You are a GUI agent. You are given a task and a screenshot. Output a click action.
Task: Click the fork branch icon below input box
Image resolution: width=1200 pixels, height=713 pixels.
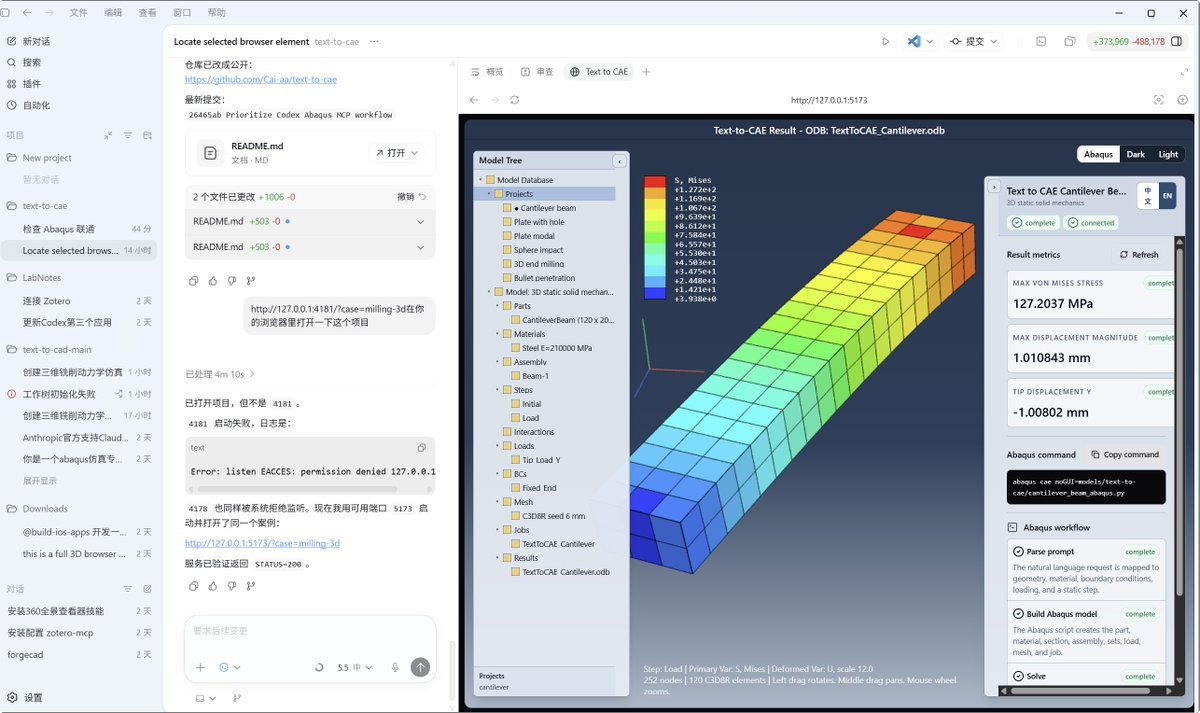coord(237,698)
